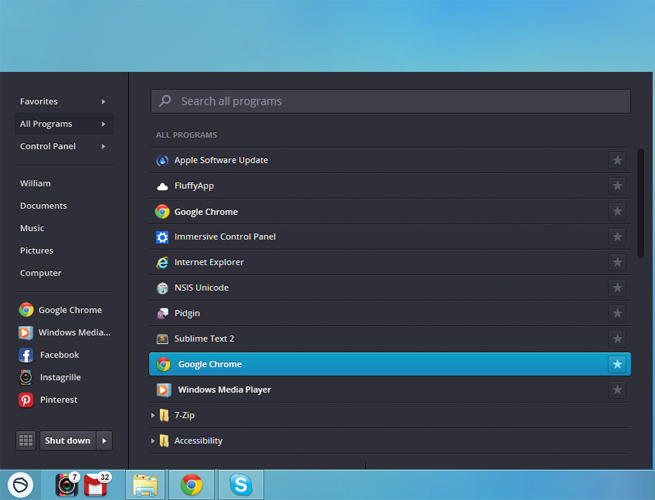The height and width of the screenshot is (500, 655).
Task: Toggle favorite star for Sublime Text 2
Action: pos(617,339)
